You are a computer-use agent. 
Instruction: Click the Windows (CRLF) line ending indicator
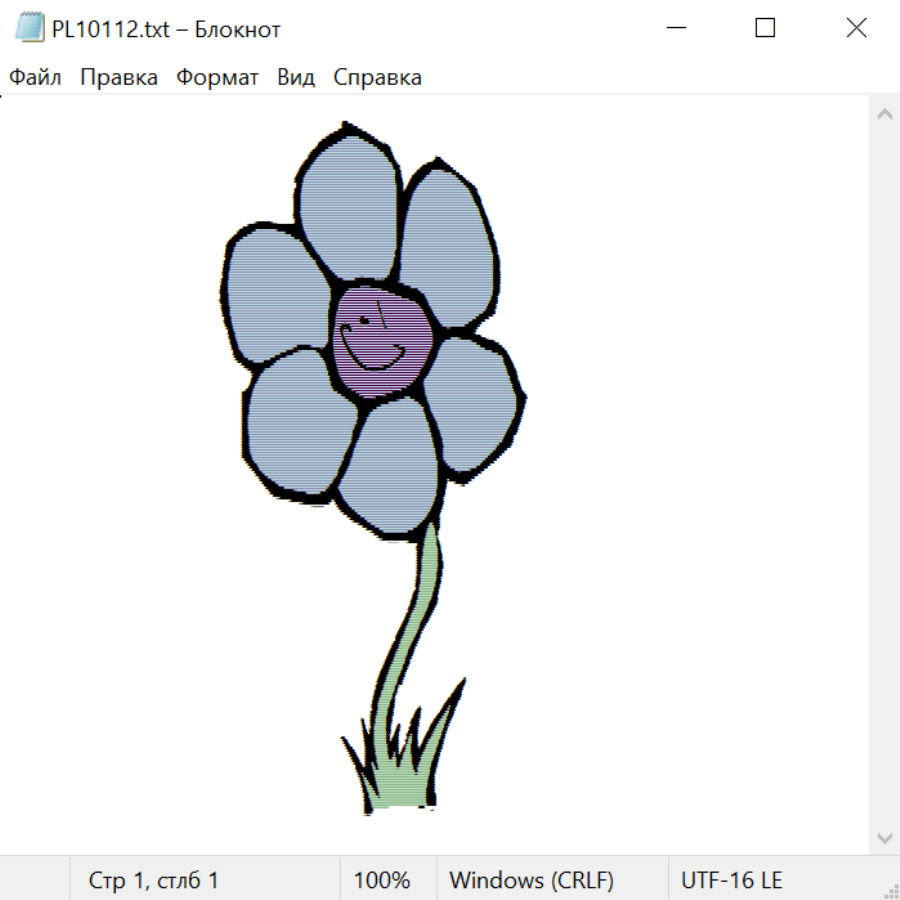[531, 880]
